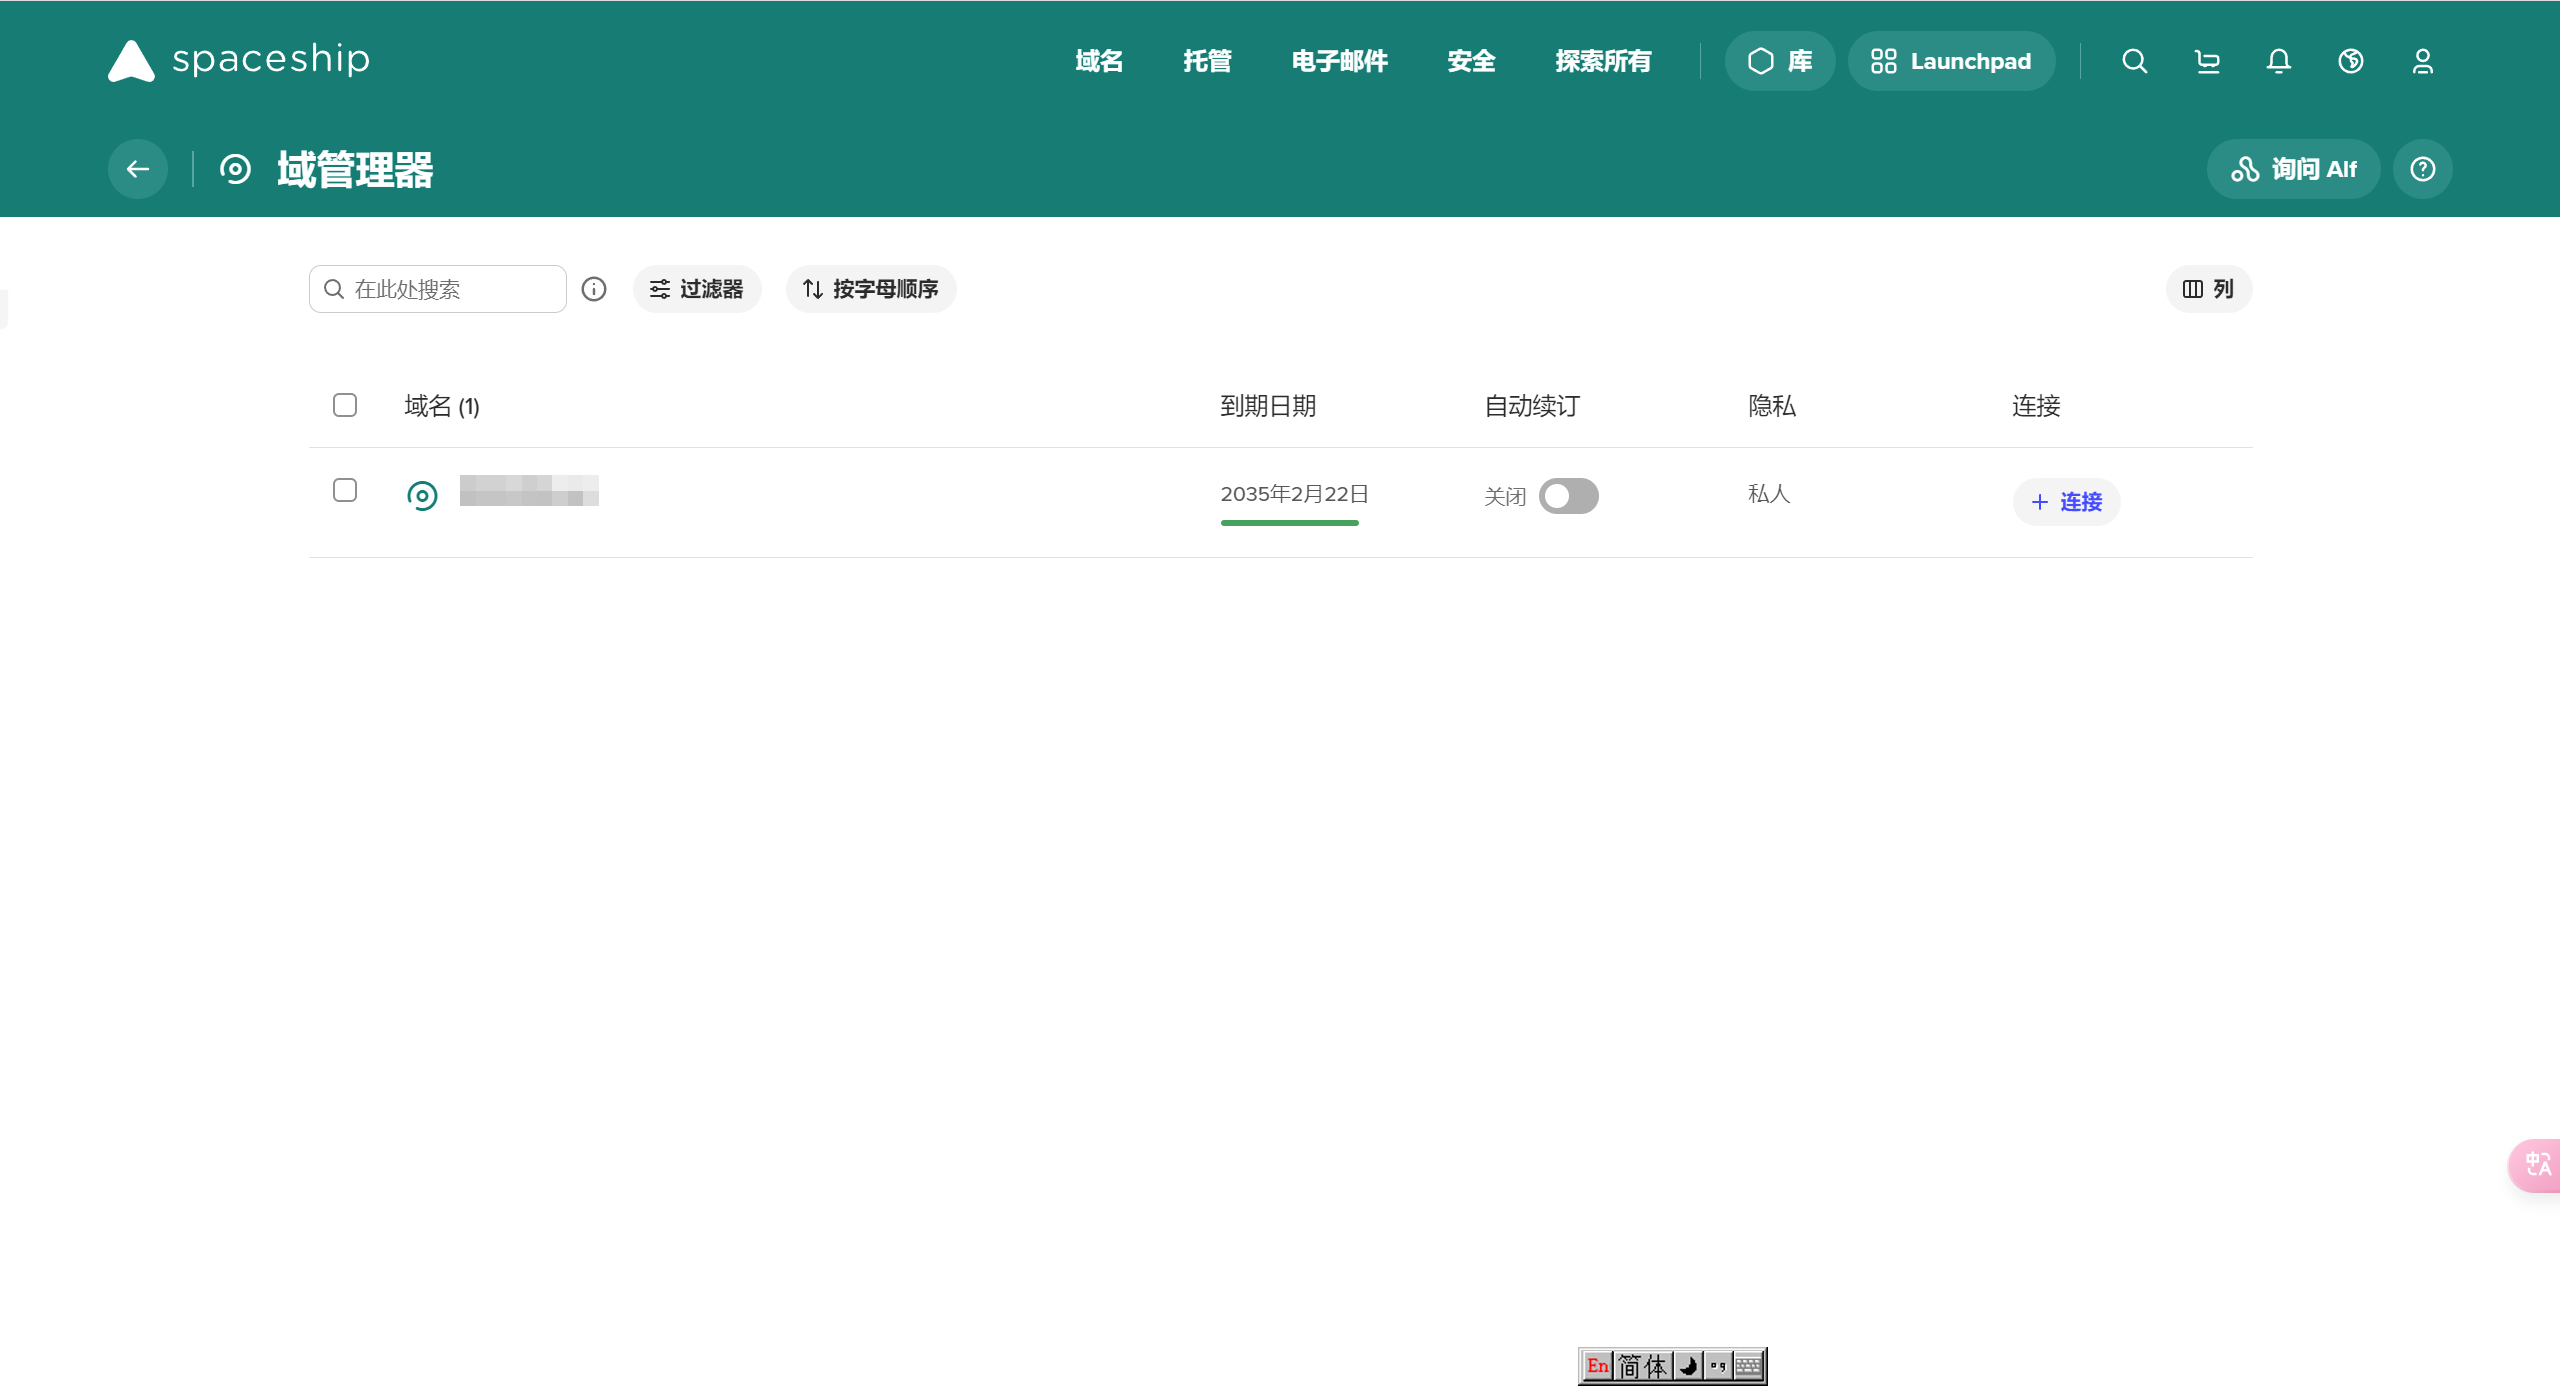2560x1386 pixels.
Task: Toggle the auto-renew switch
Action: point(1568,496)
